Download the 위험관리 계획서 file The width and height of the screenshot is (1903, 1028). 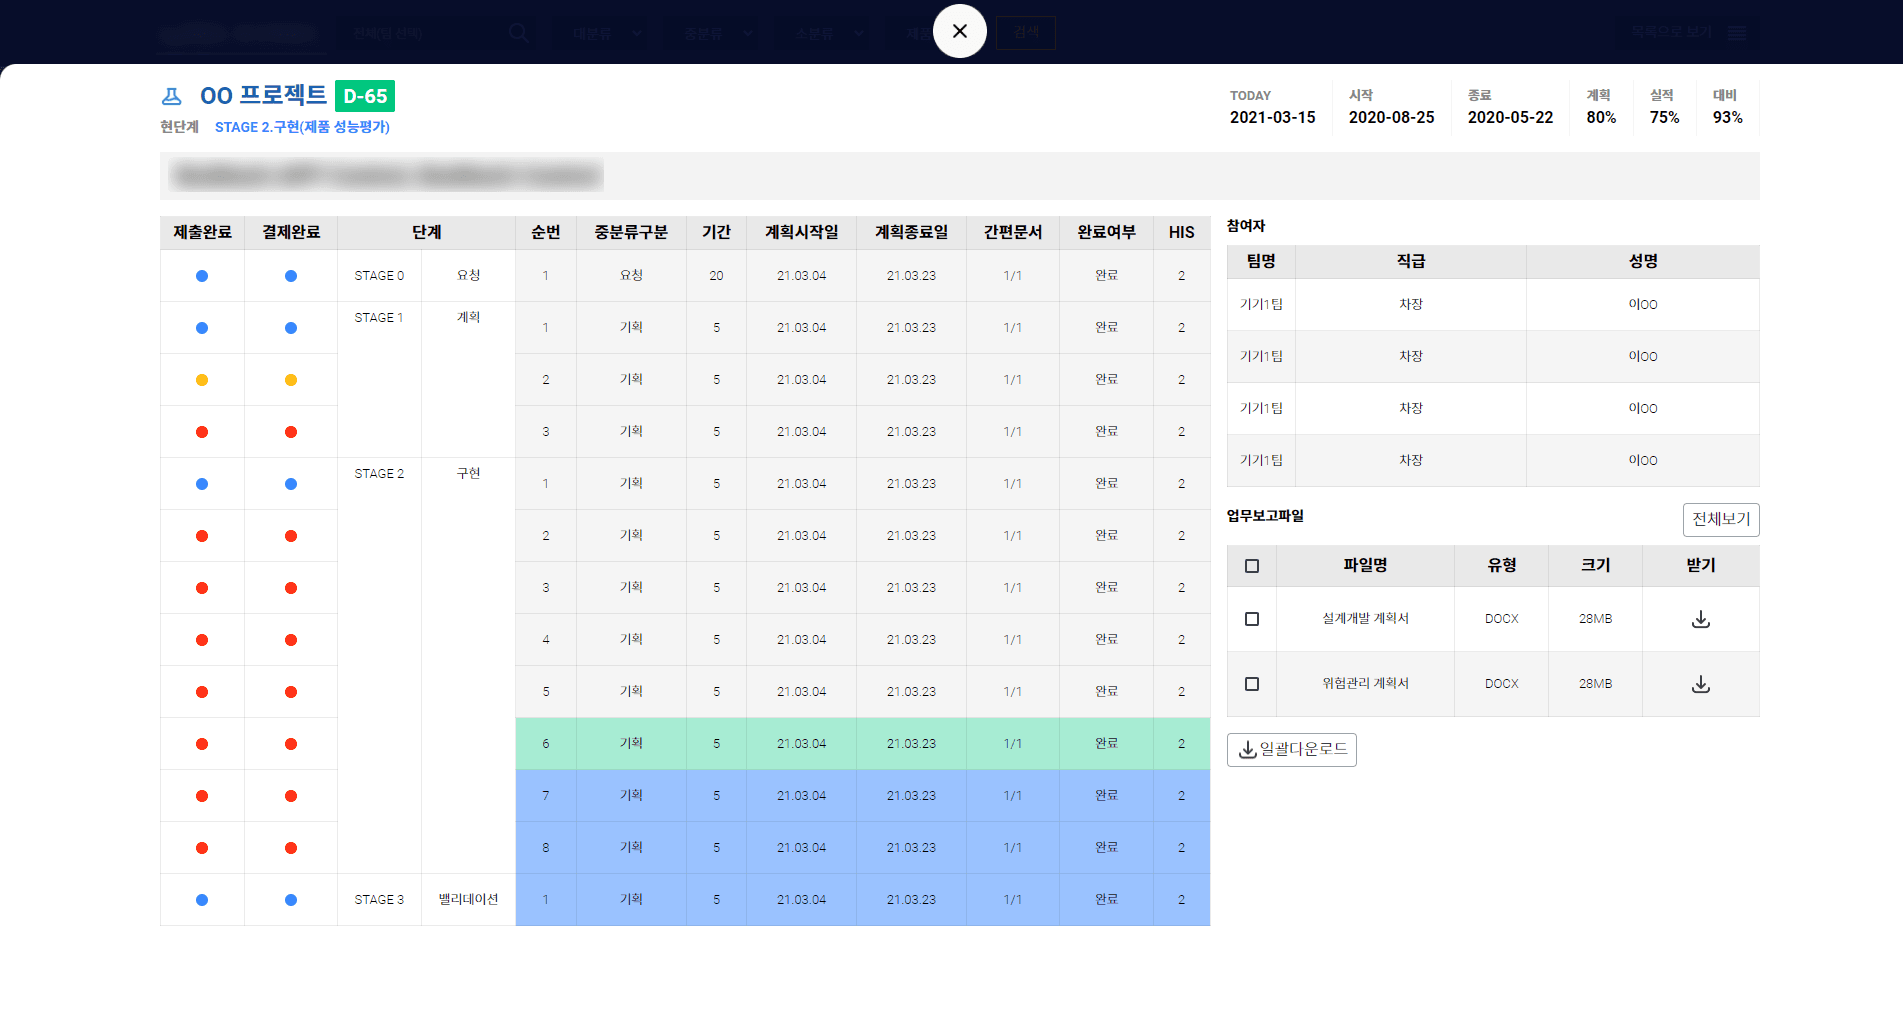click(x=1700, y=684)
